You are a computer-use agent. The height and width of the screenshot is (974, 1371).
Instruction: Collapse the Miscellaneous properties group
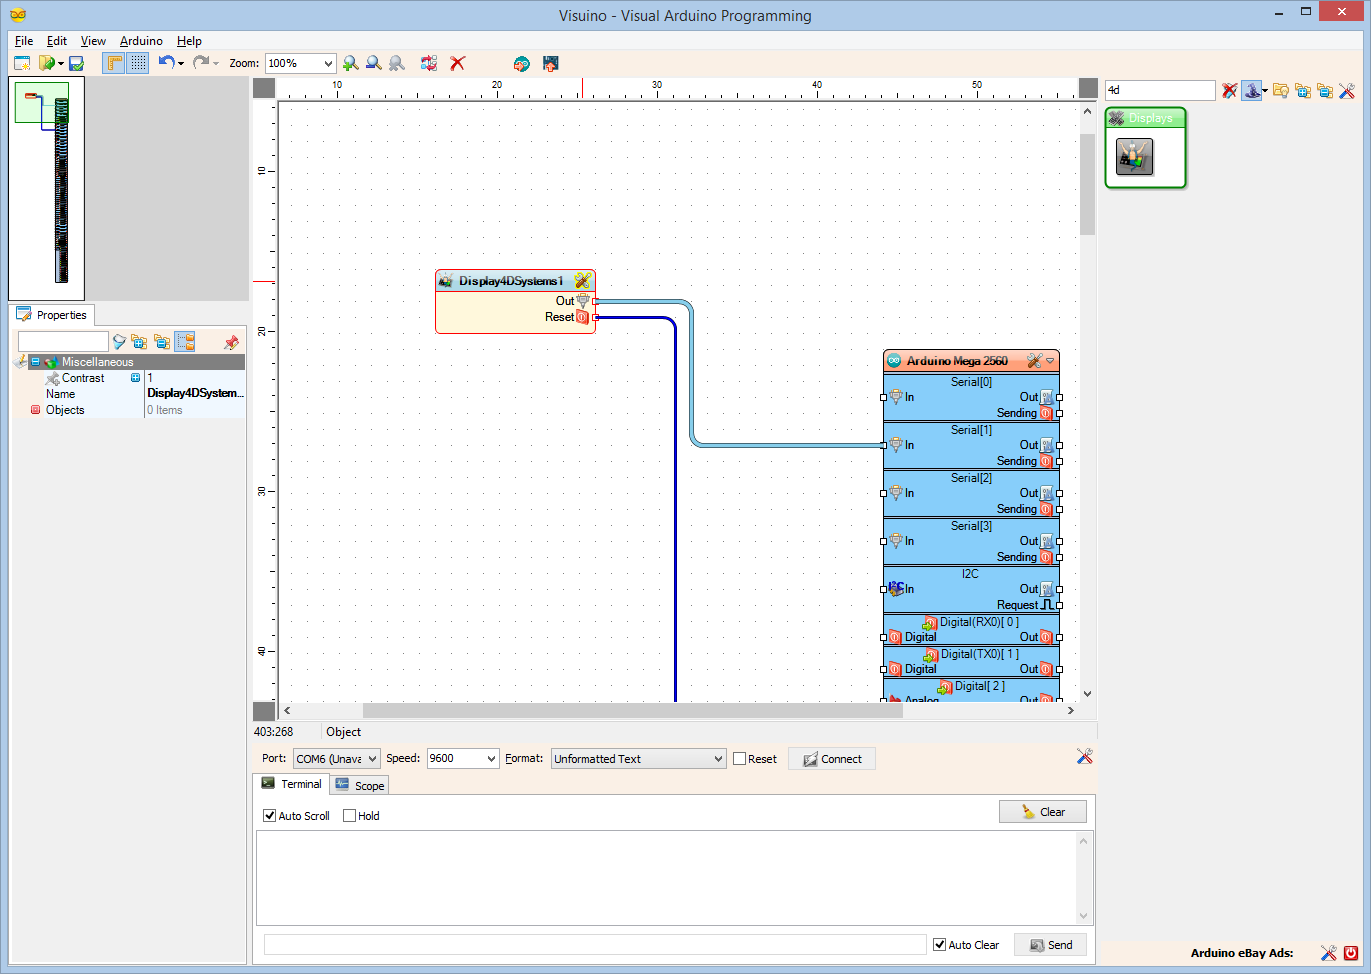(34, 361)
